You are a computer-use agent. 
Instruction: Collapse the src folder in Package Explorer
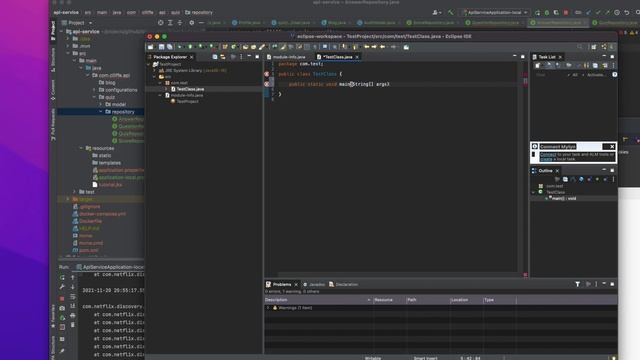click(155, 77)
